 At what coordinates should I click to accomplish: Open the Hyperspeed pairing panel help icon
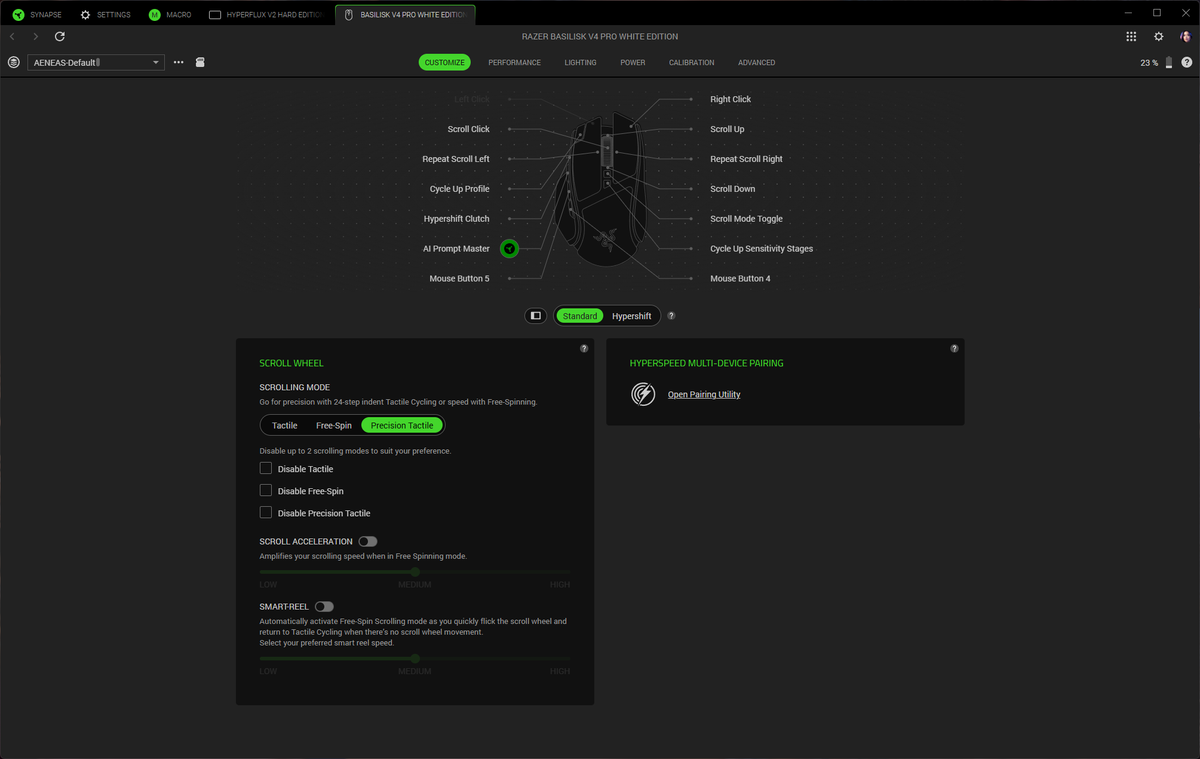tap(954, 349)
